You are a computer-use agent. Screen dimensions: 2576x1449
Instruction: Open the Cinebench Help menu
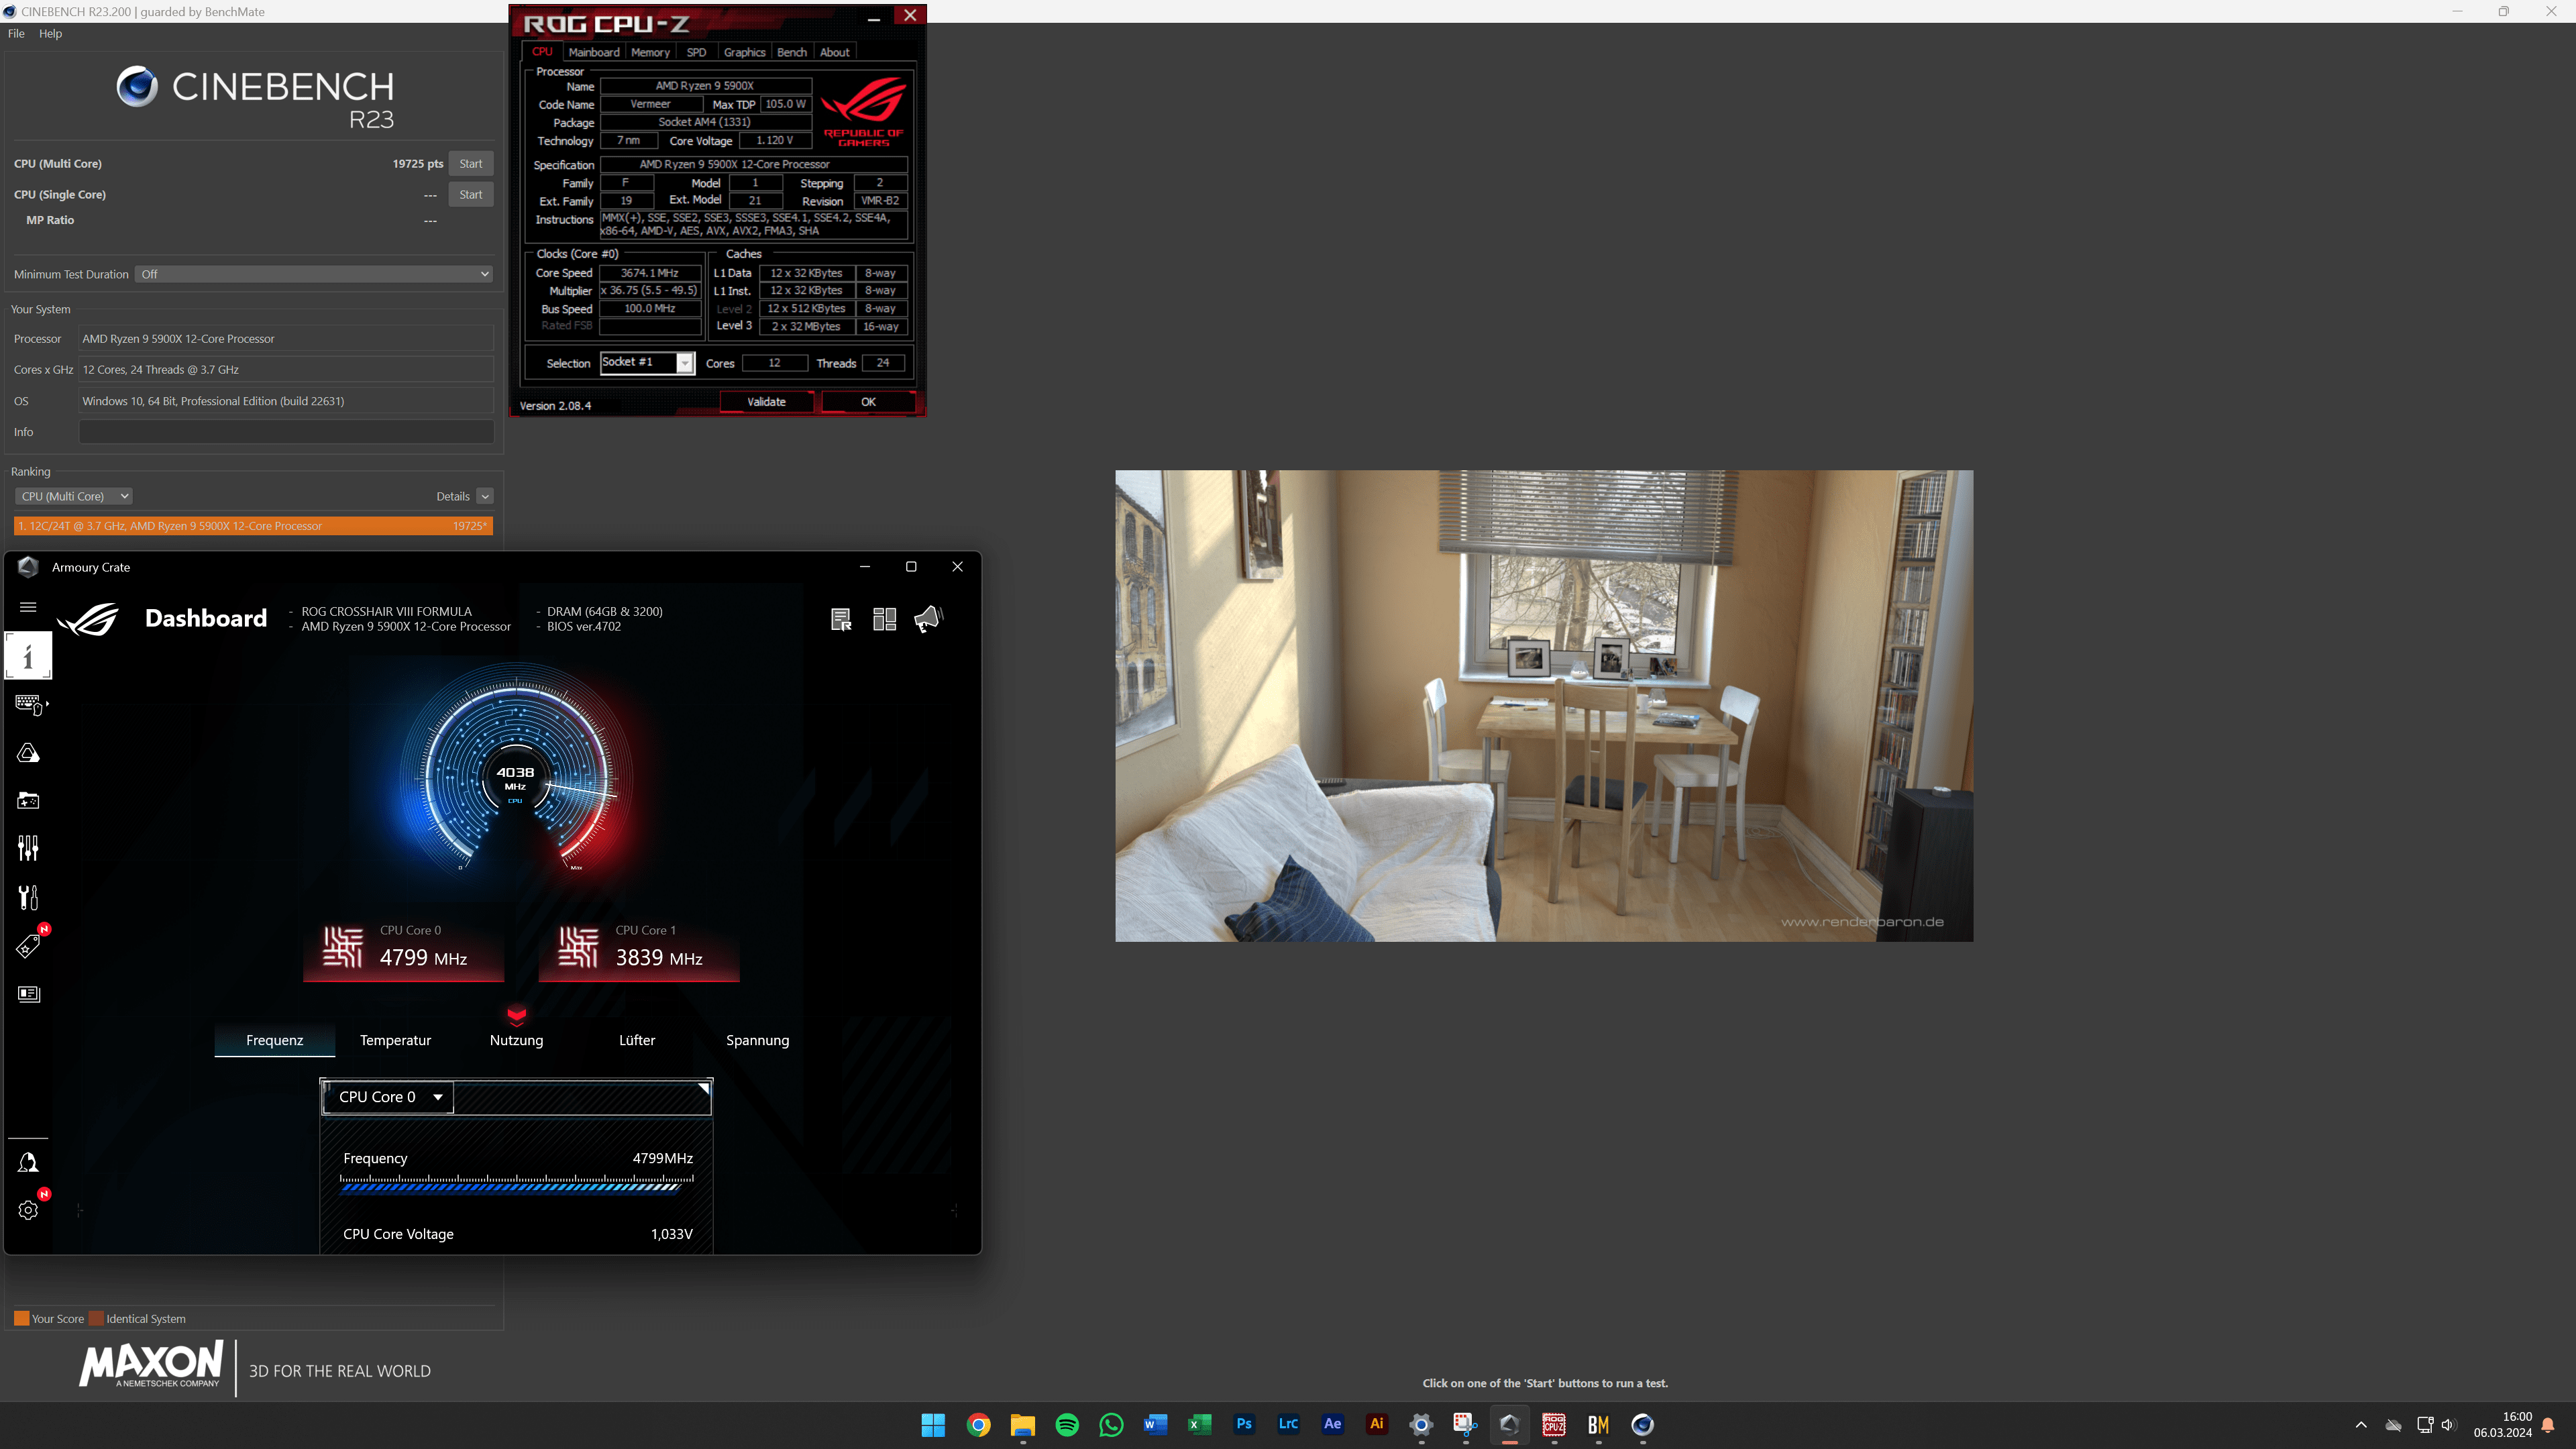pos(50,33)
